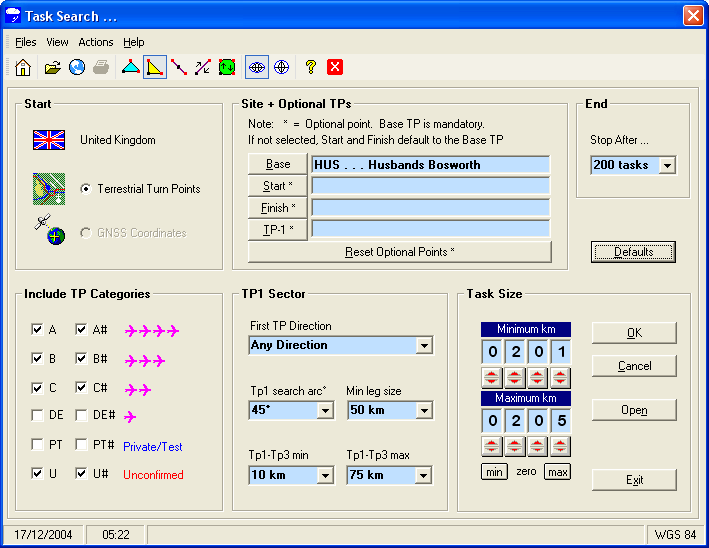Open the Min leg size dropdown

(x=424, y=410)
